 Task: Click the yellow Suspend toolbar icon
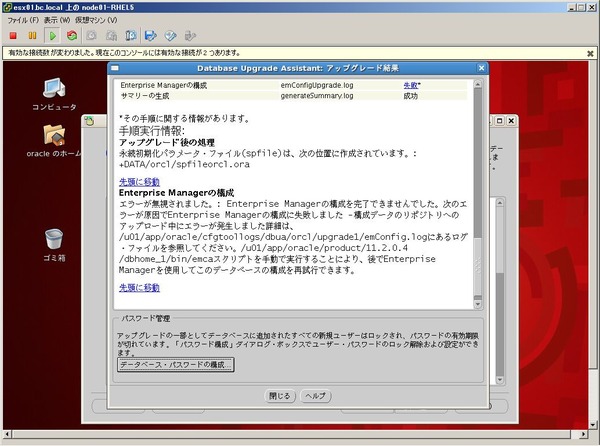click(x=33, y=36)
